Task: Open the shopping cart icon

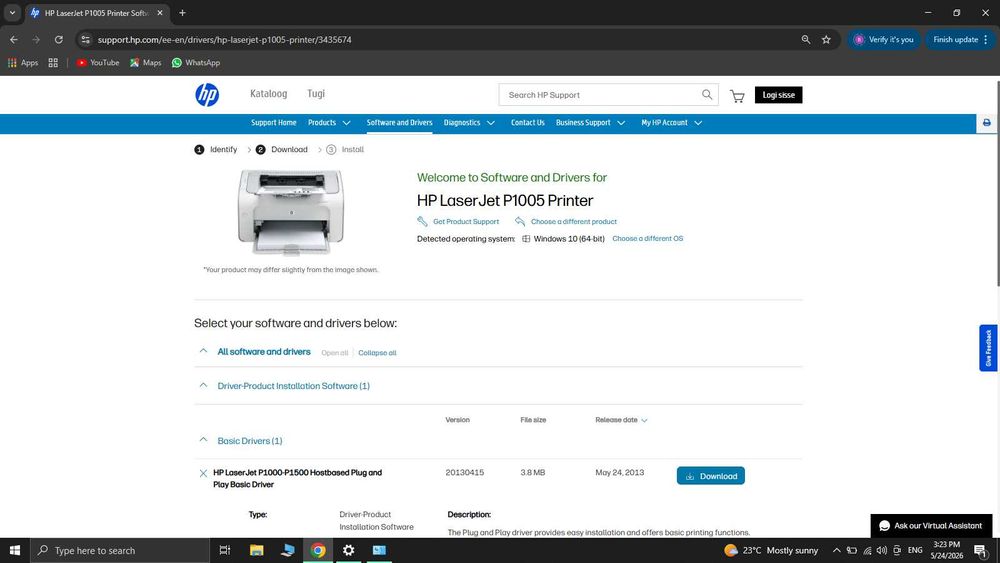Action: 737,96
